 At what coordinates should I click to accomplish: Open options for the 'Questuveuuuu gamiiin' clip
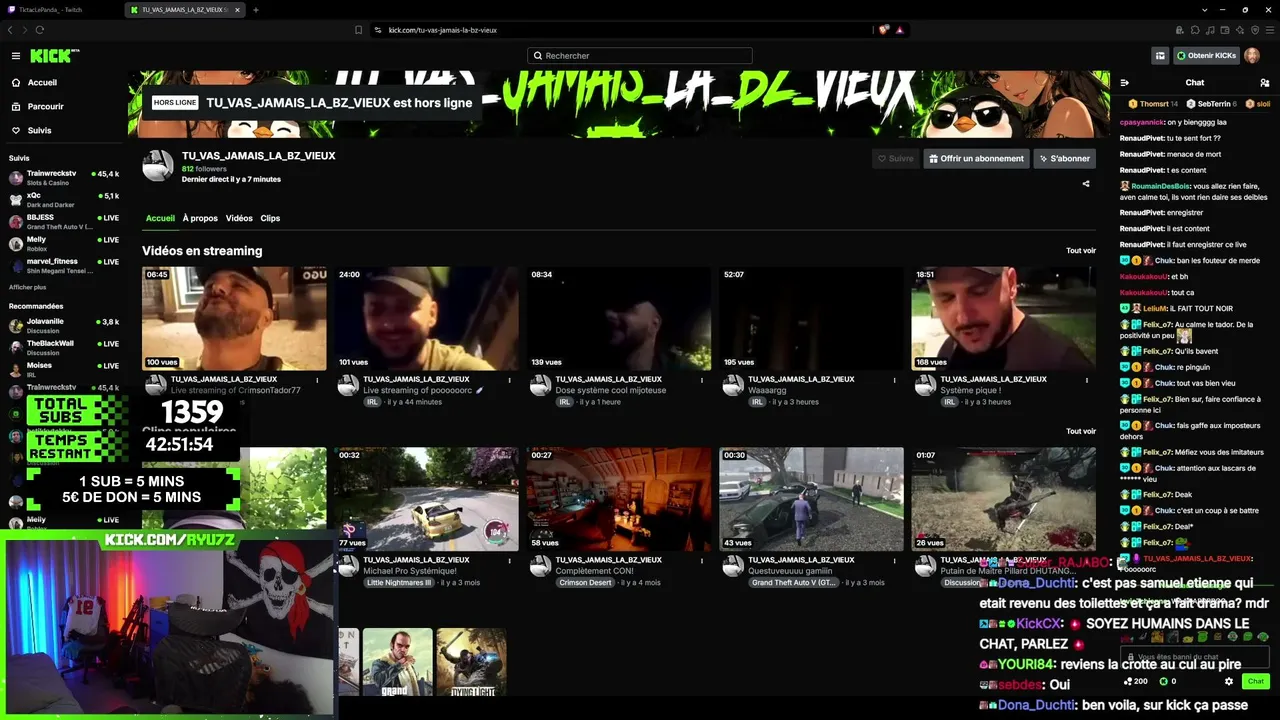point(895,560)
